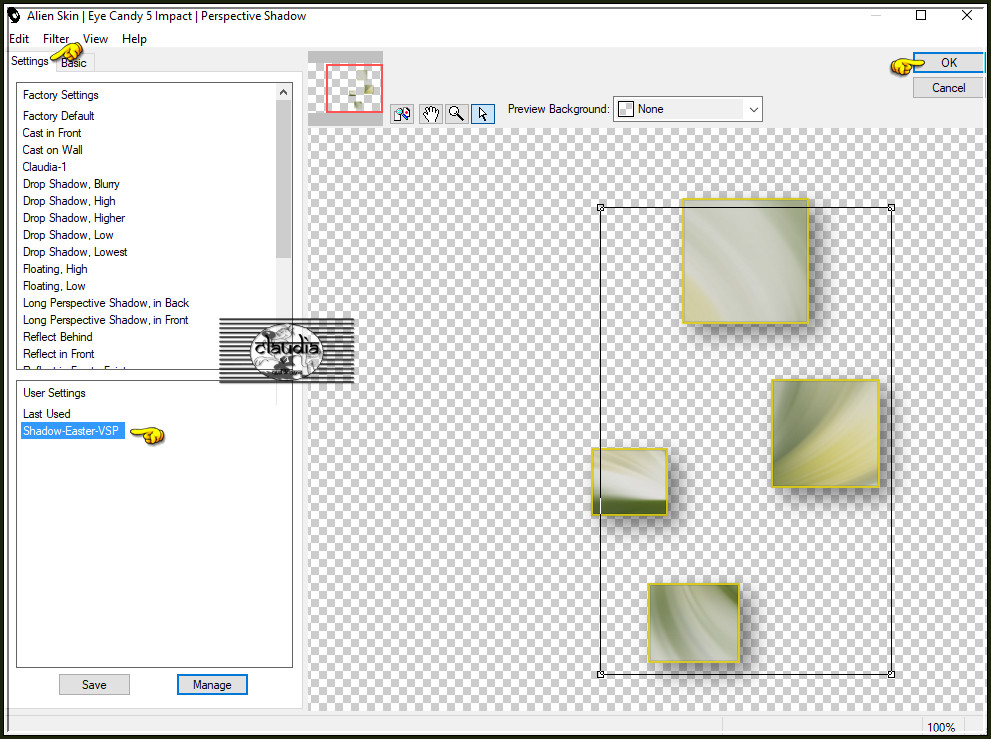Image resolution: width=991 pixels, height=739 pixels.
Task: Click the show original preview toggle icon
Action: 402,114
